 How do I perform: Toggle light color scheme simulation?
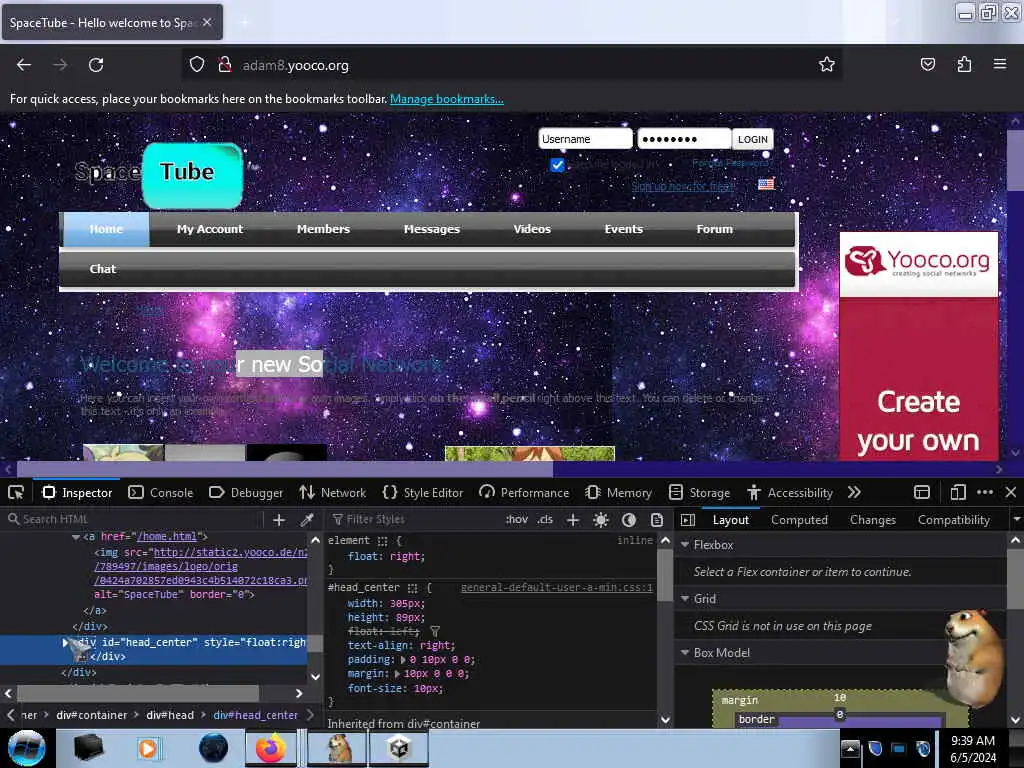click(601, 520)
